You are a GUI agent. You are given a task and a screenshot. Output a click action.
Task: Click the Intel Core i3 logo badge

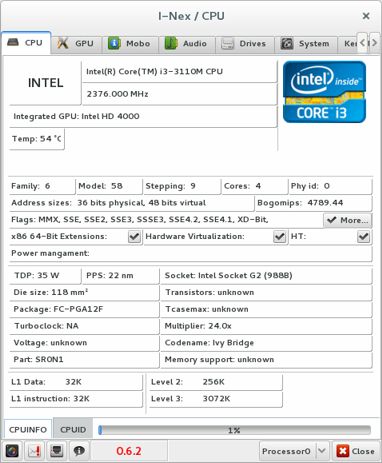coord(324,92)
